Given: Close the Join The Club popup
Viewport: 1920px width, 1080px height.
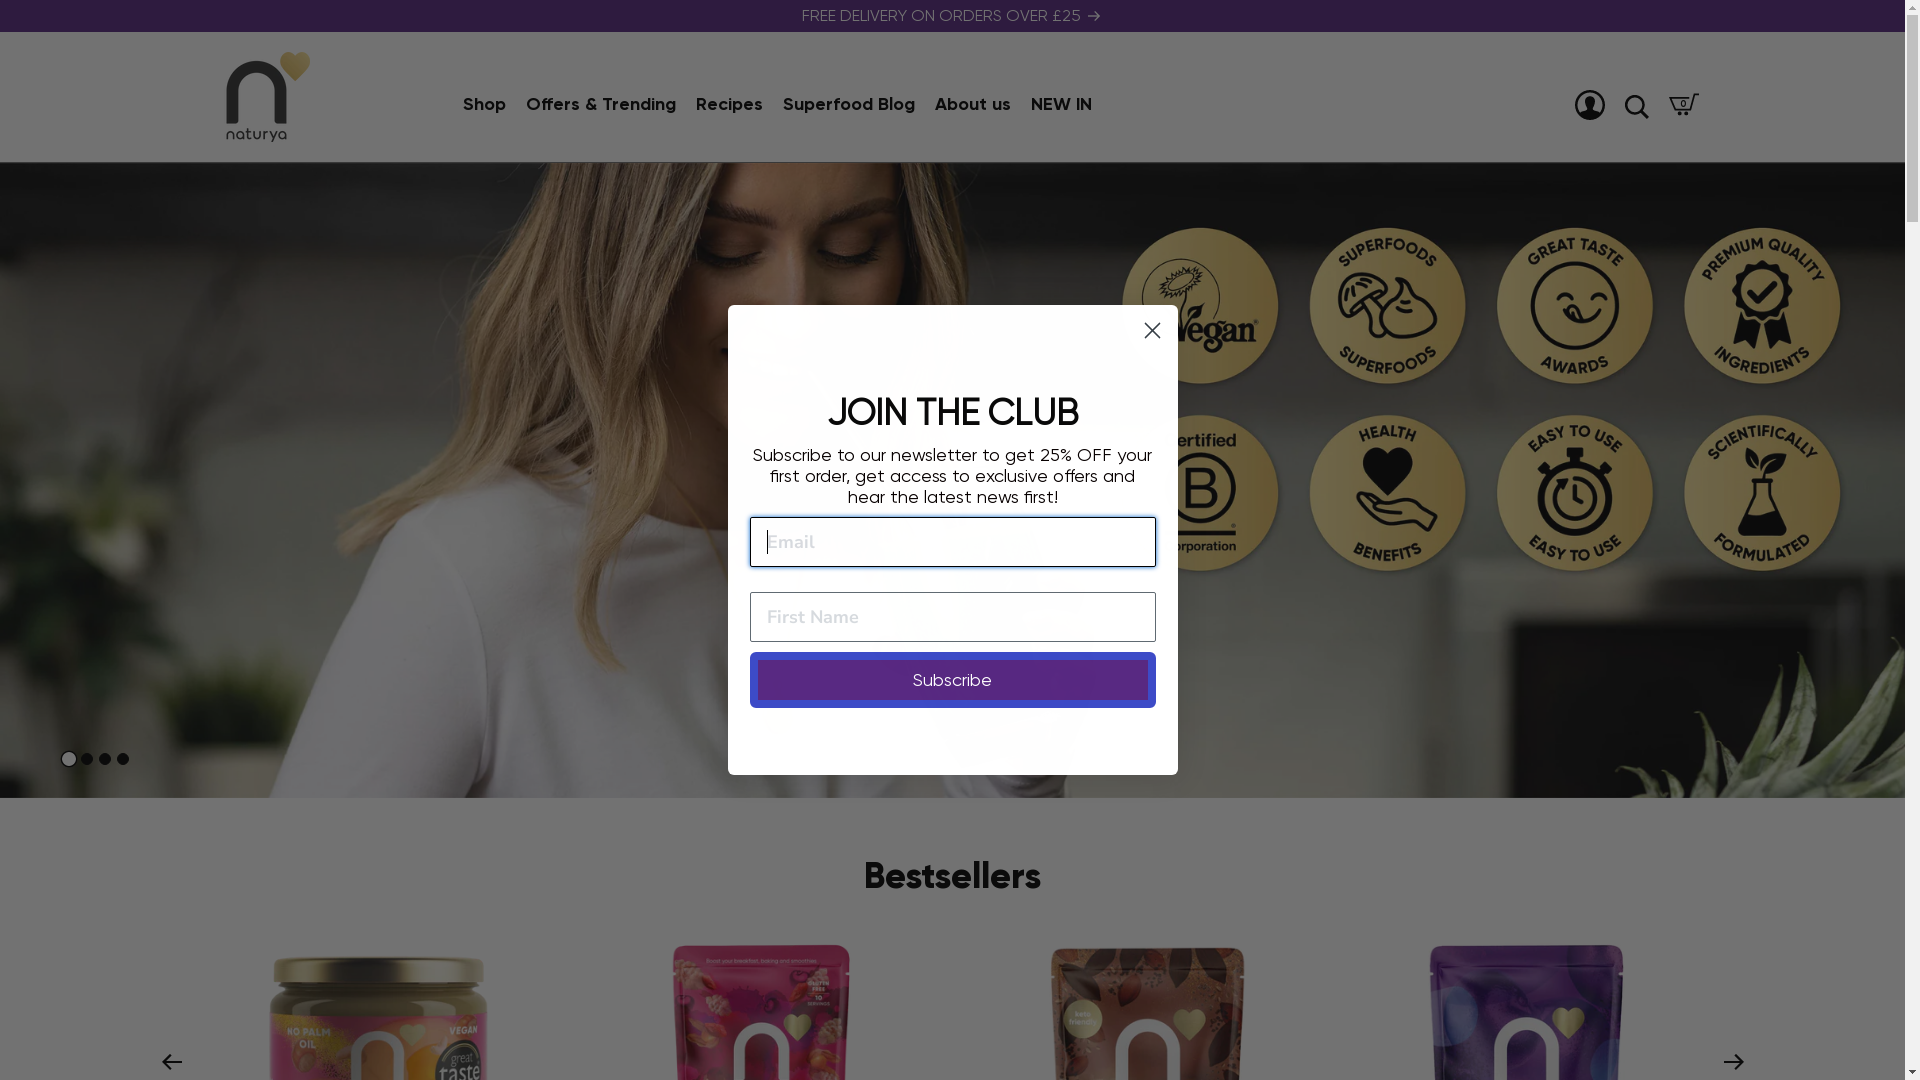Looking at the screenshot, I should [1152, 331].
